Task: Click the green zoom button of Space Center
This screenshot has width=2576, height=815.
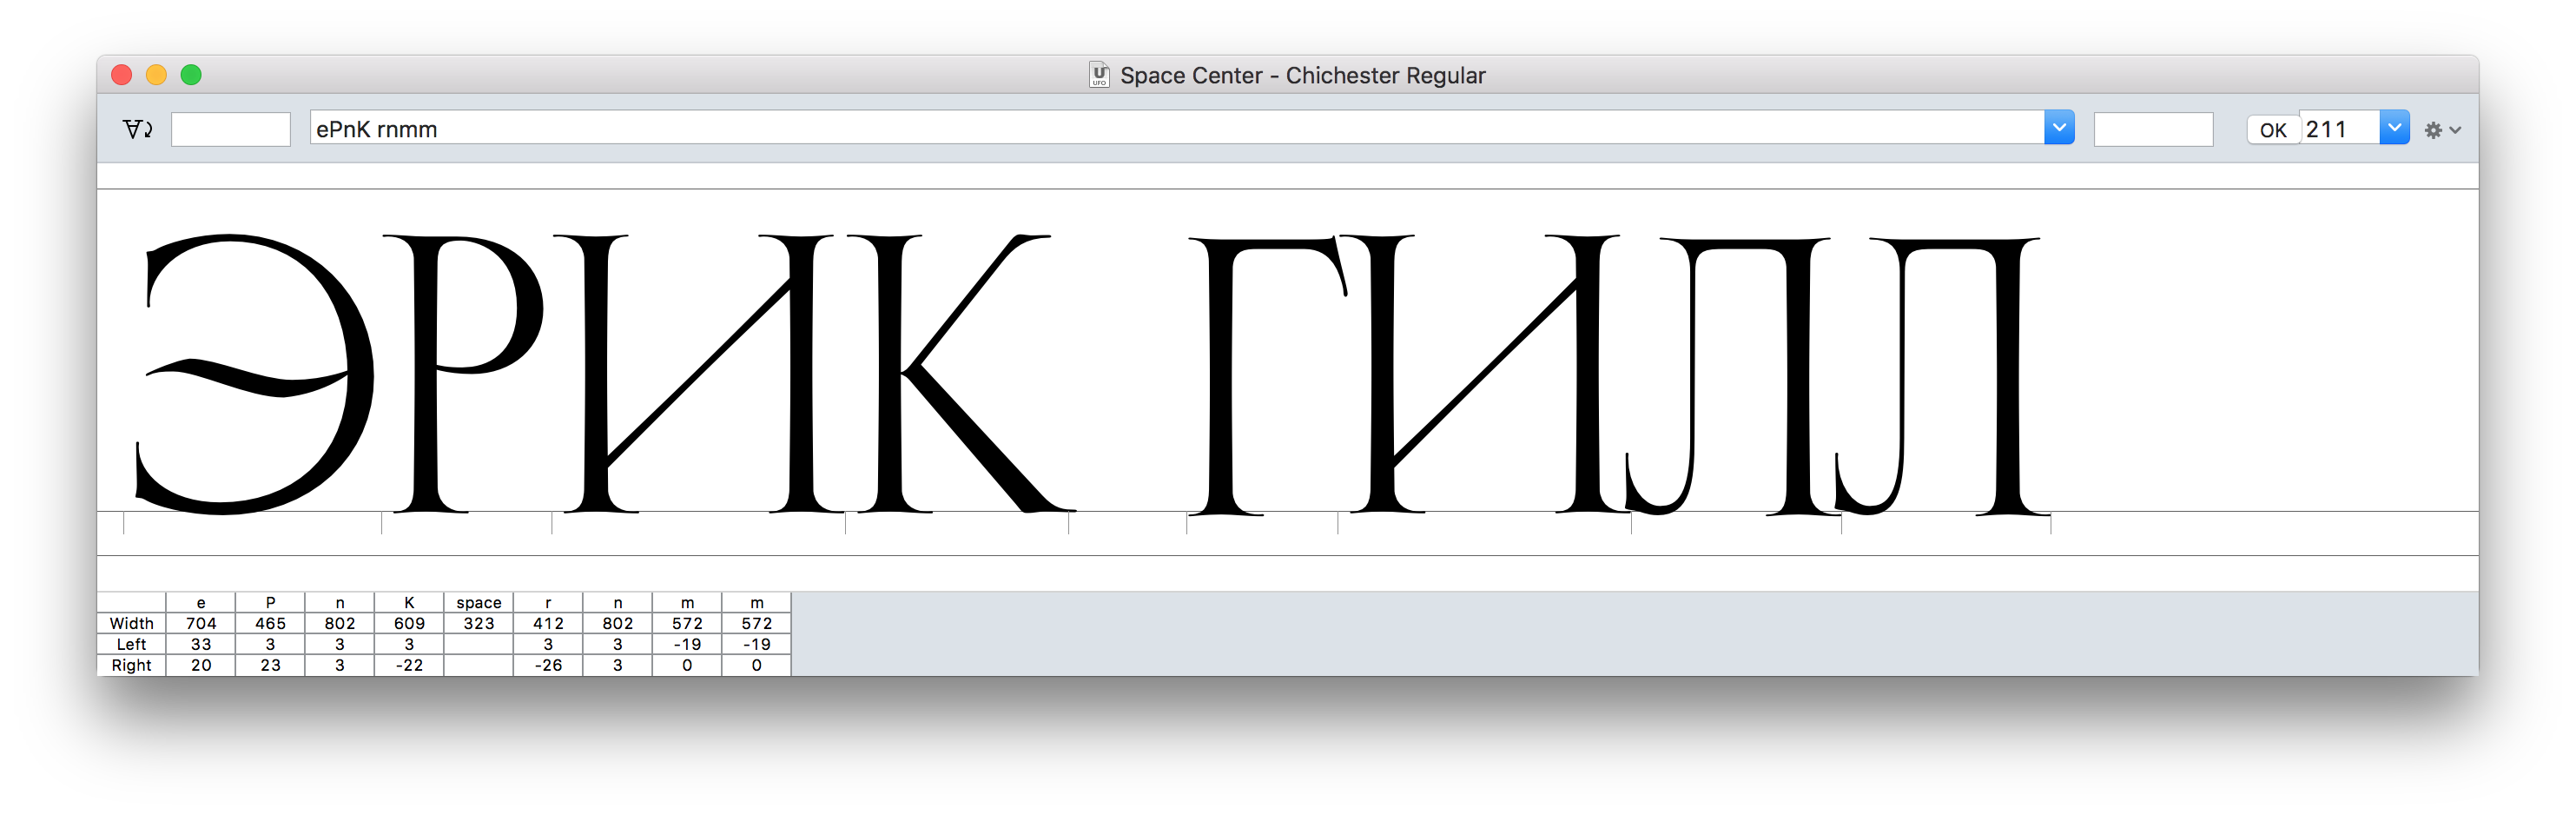Action: click(x=191, y=75)
